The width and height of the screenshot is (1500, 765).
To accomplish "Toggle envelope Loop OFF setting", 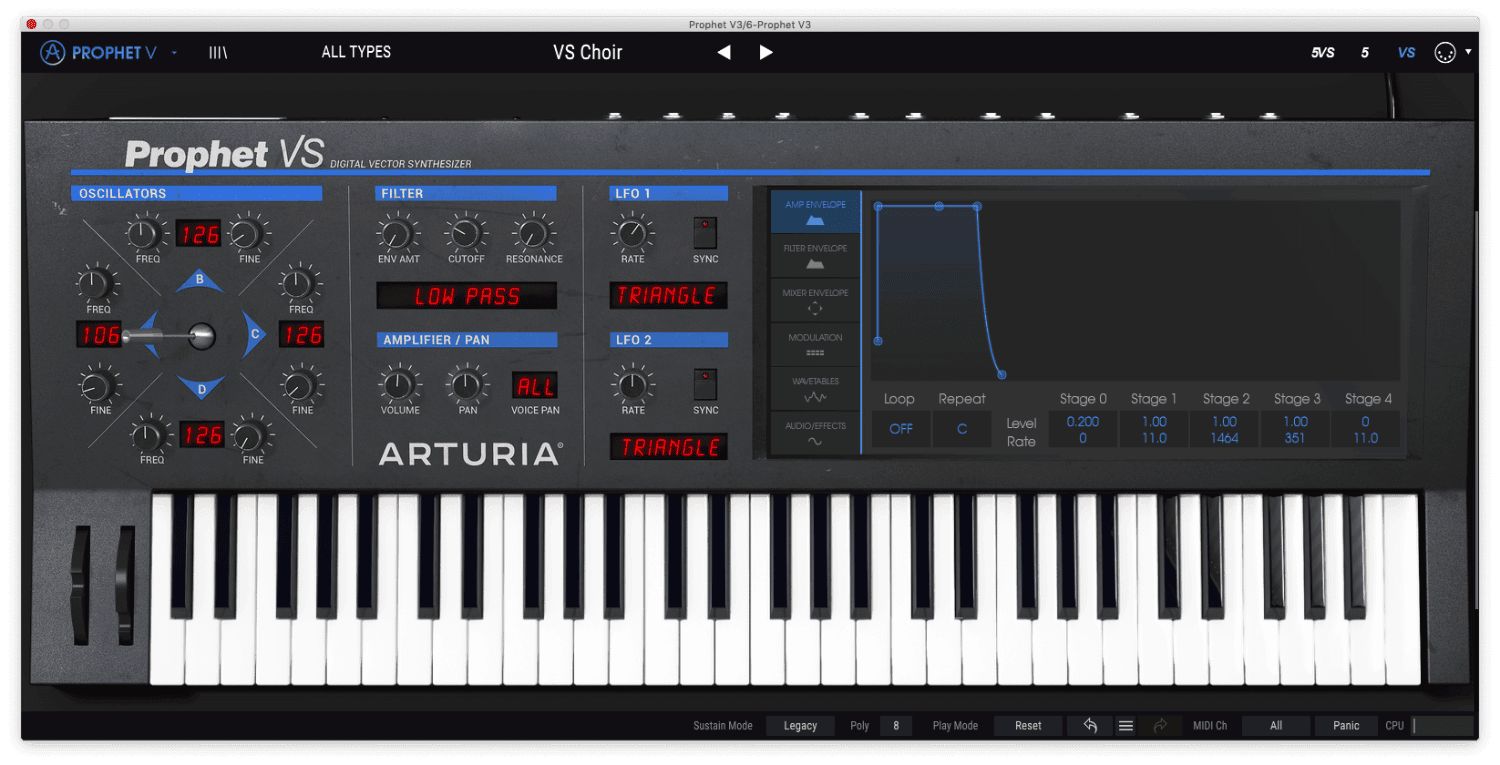I will [901, 429].
